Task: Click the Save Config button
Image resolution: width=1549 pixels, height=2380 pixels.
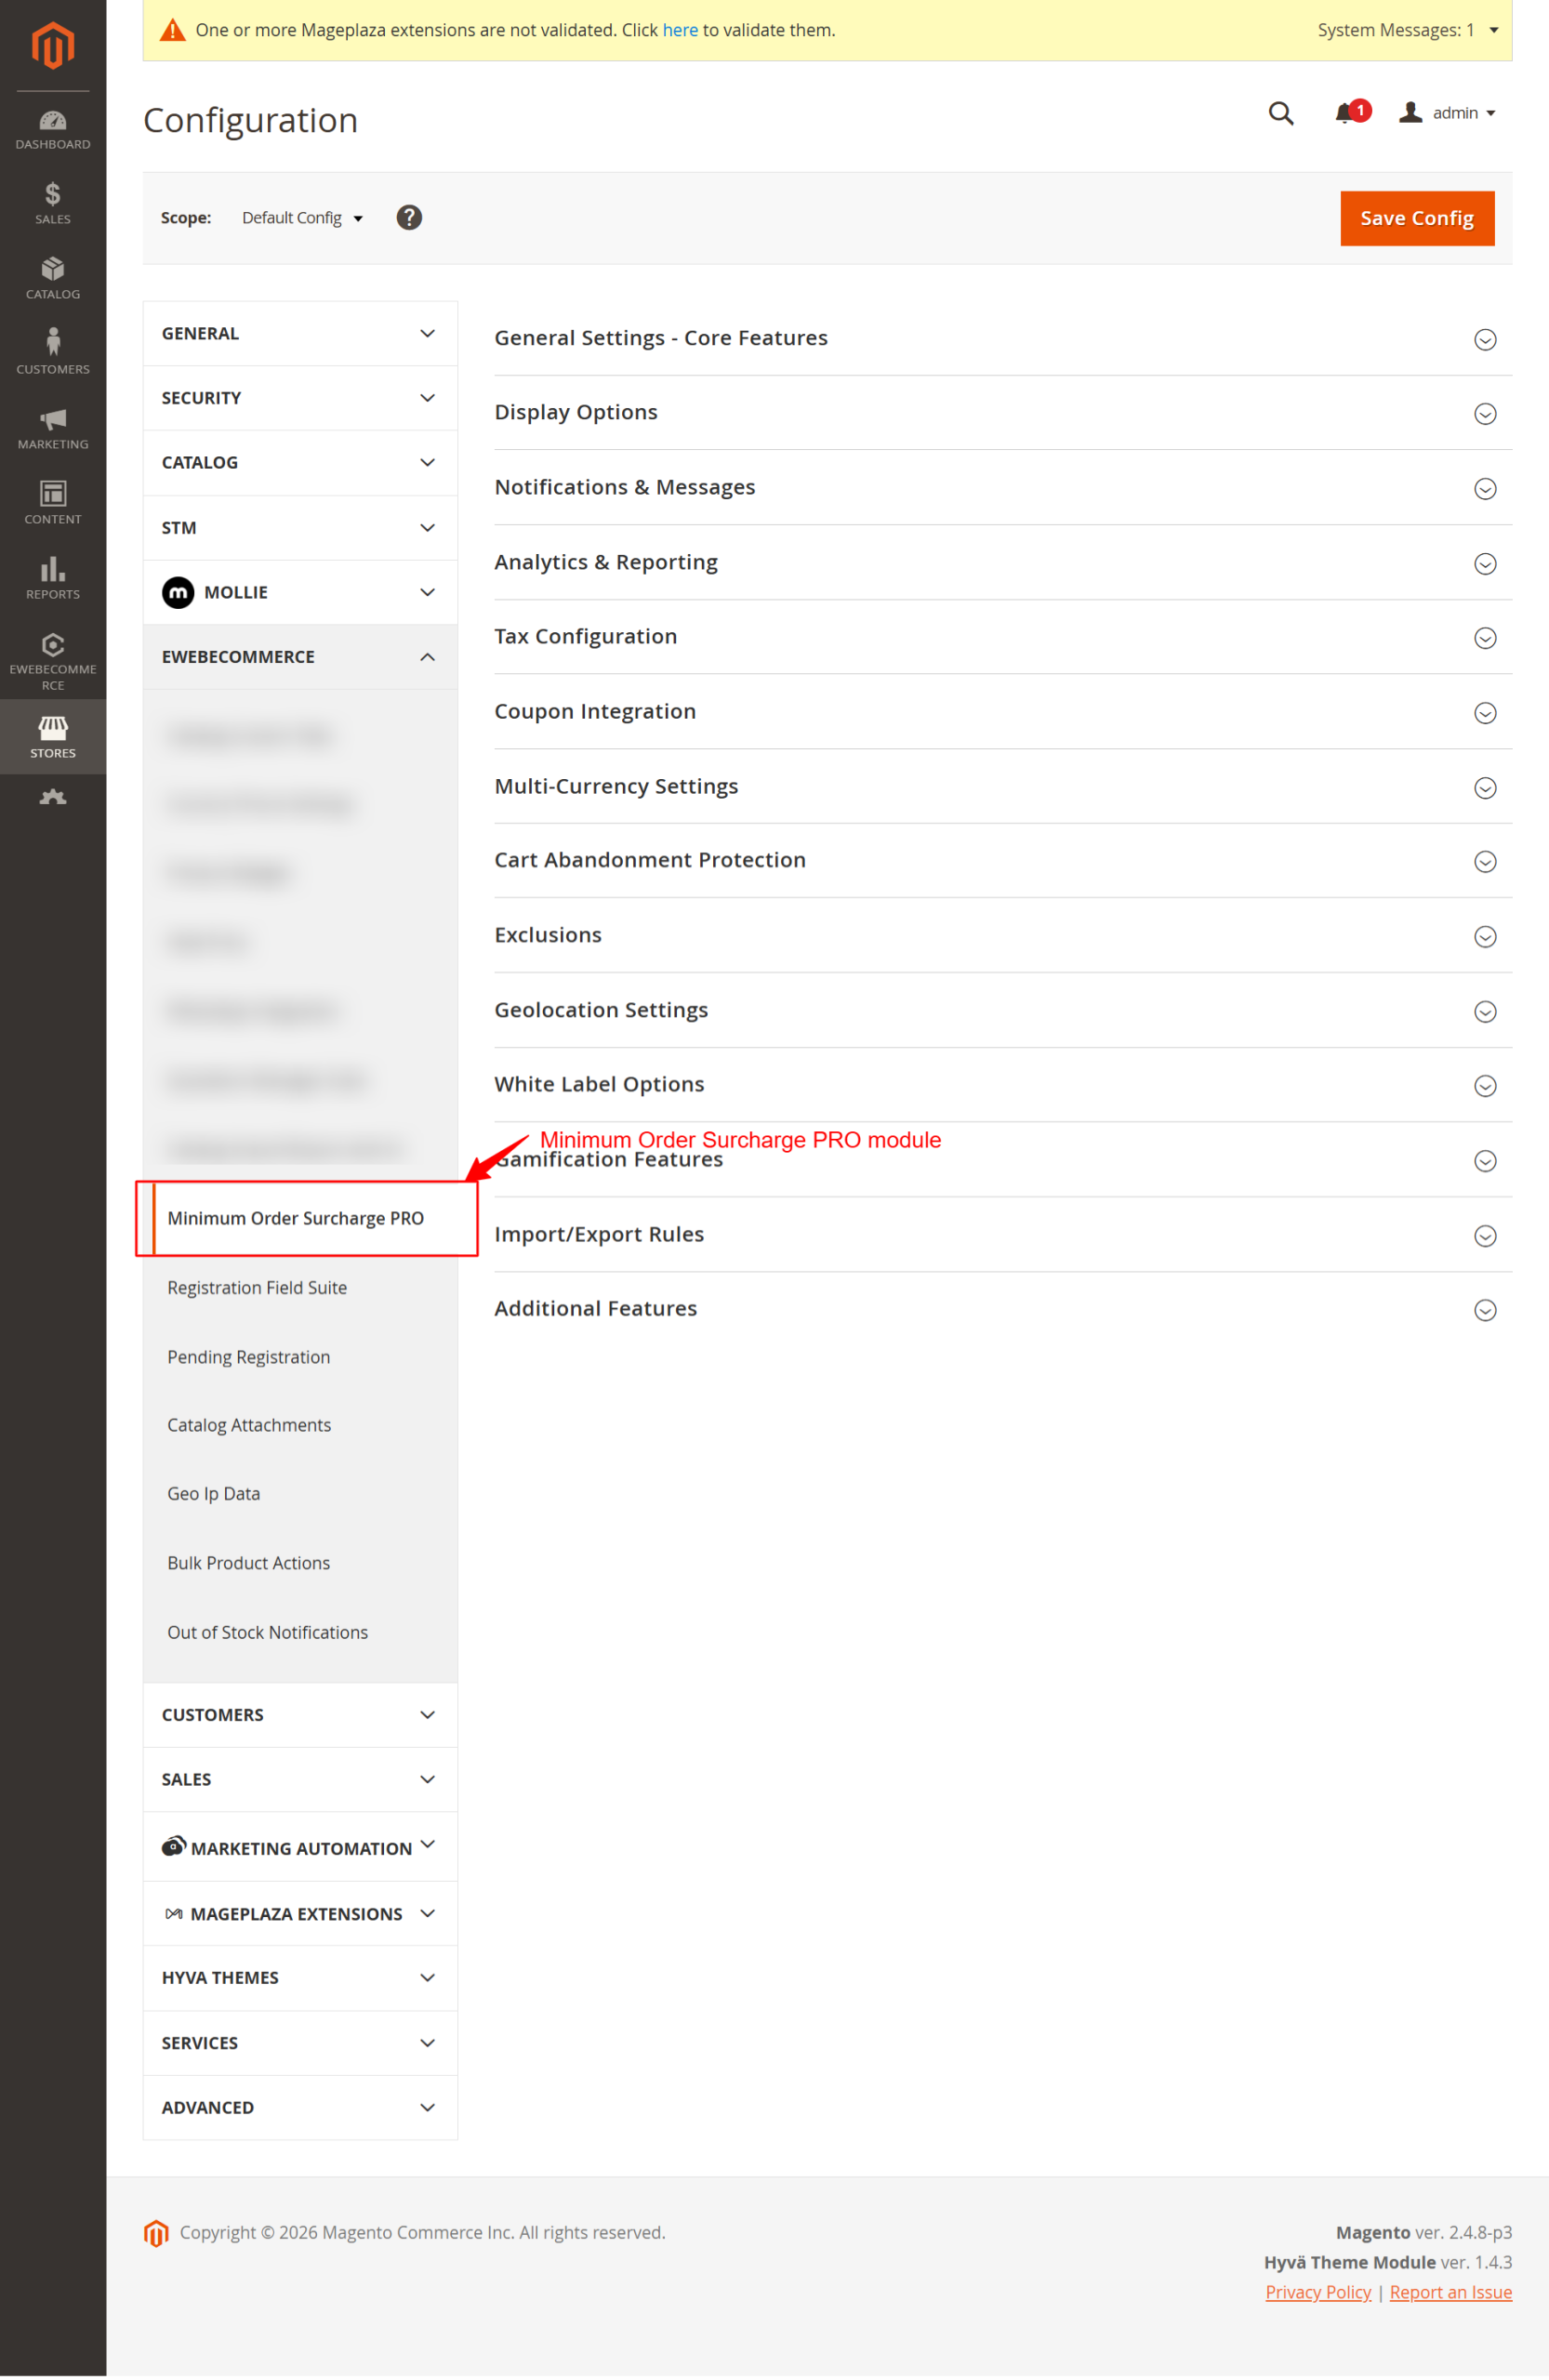Action: coord(1416,218)
